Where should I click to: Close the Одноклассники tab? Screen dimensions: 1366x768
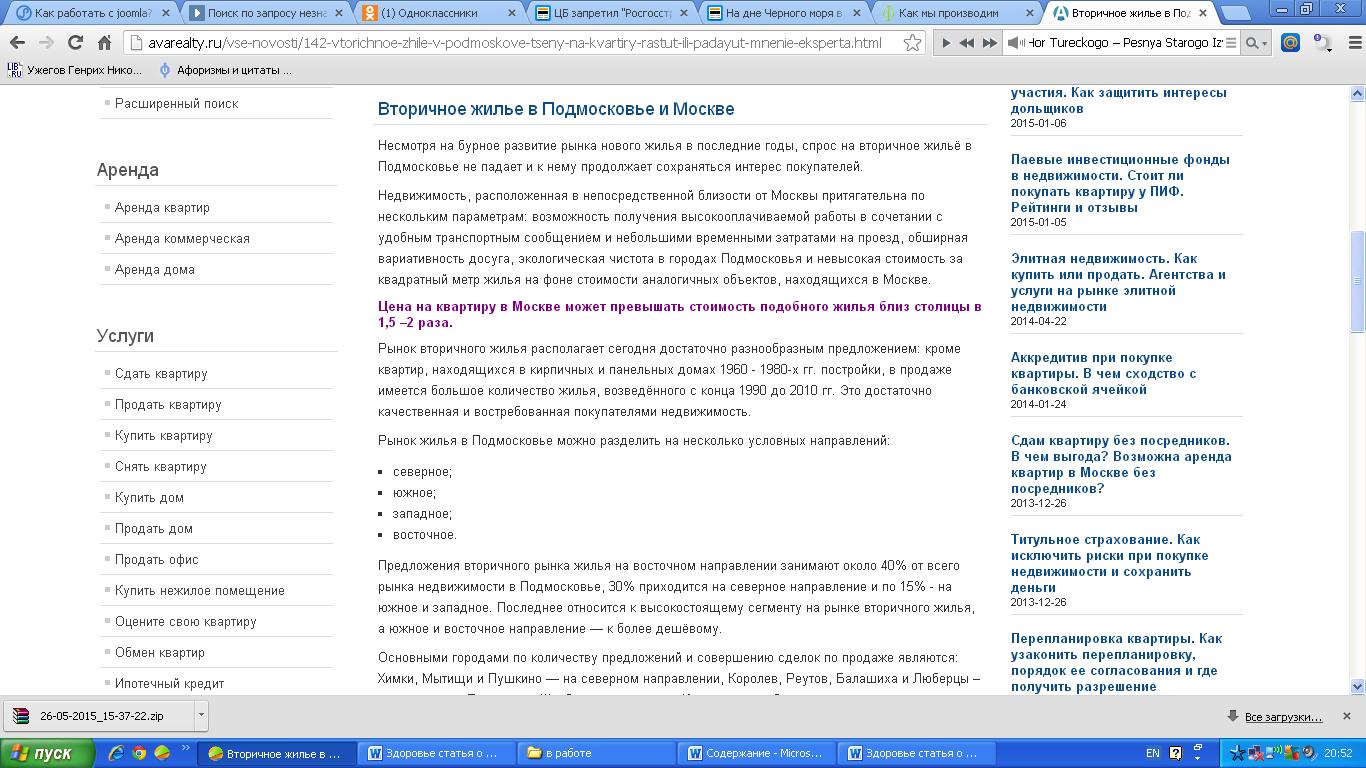coord(511,13)
